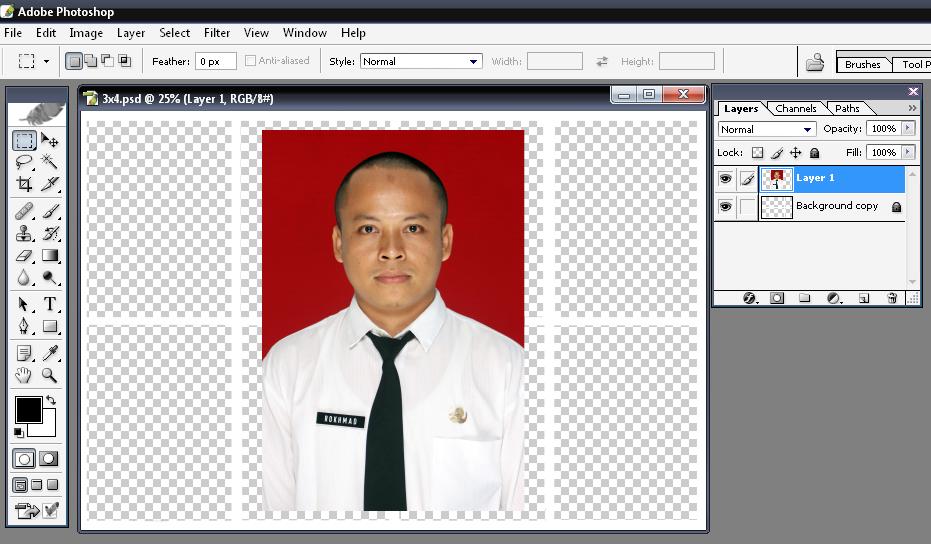Select the Brush tool
This screenshot has height=544, width=931.
50,211
